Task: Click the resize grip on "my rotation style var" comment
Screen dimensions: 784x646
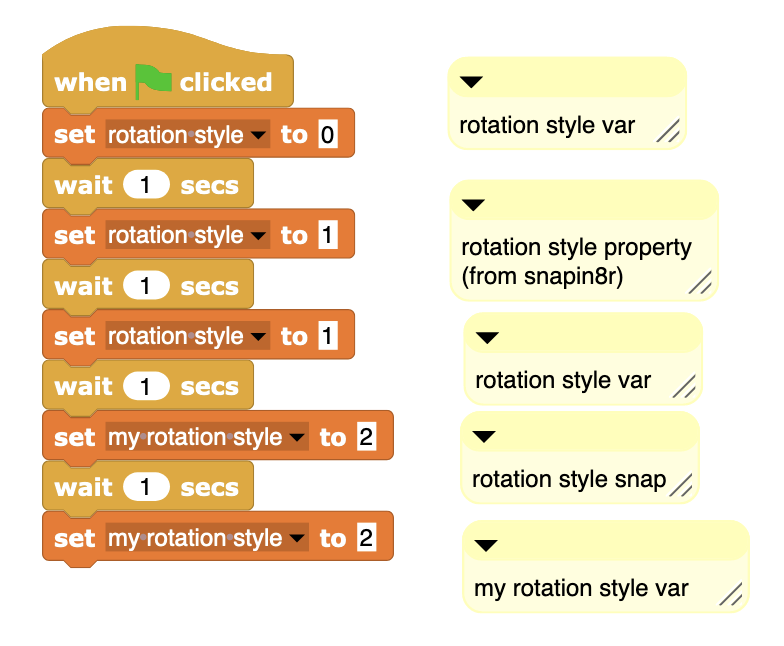Action: pyautogui.click(x=731, y=595)
